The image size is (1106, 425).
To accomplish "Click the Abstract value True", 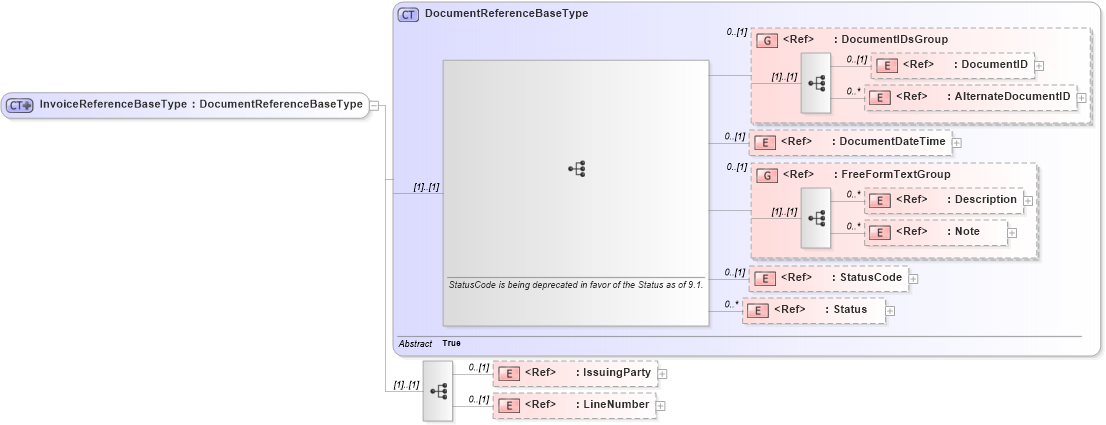I will point(451,343).
